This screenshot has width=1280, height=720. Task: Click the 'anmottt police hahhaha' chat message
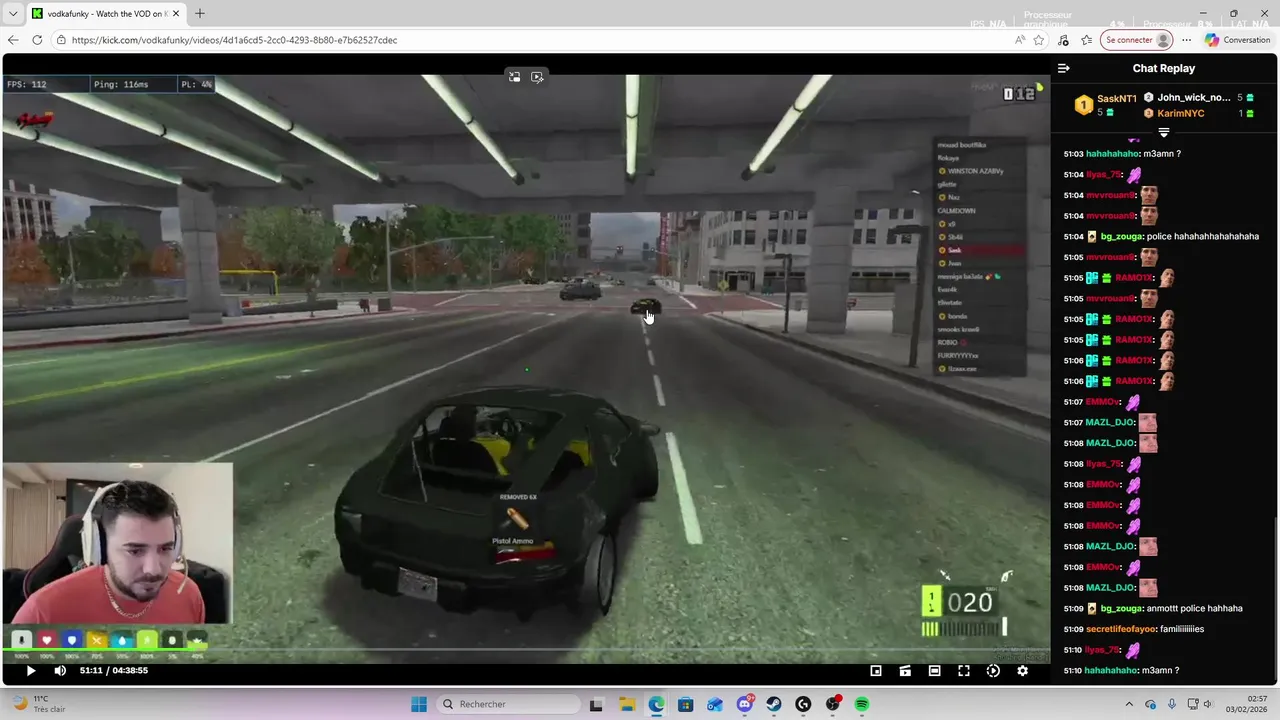(x=1194, y=608)
